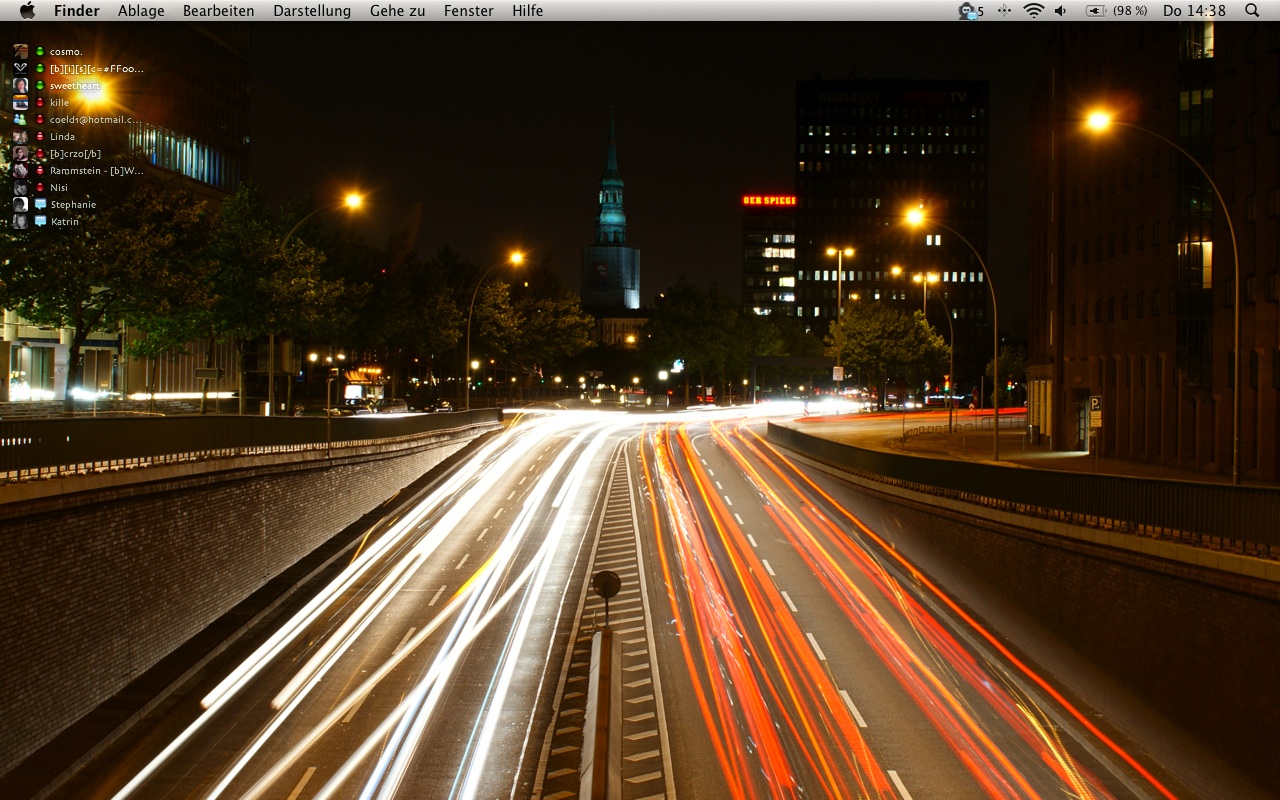The width and height of the screenshot is (1280, 800).
Task: Click kille's contact avatar
Action: 20,102
